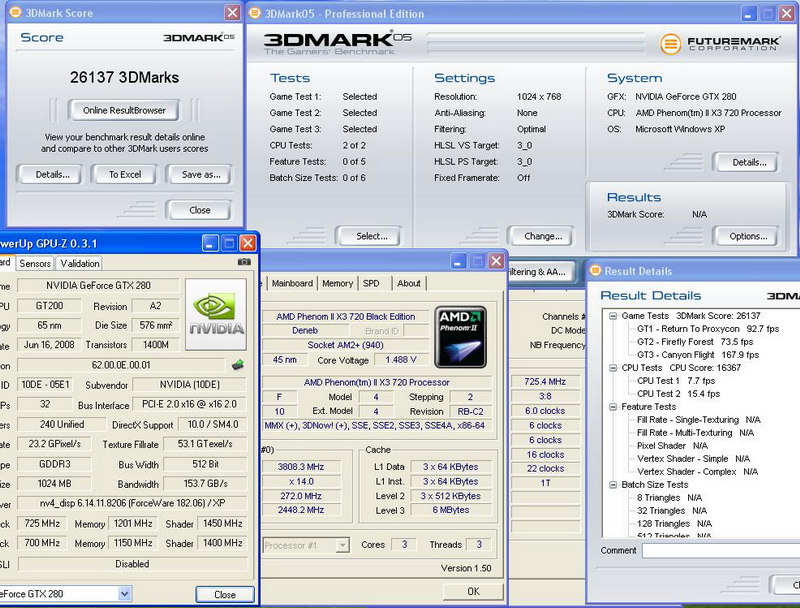Screen dimensions: 800x608
Task: Click the 3DMark Score window title icon
Action: tap(16, 12)
